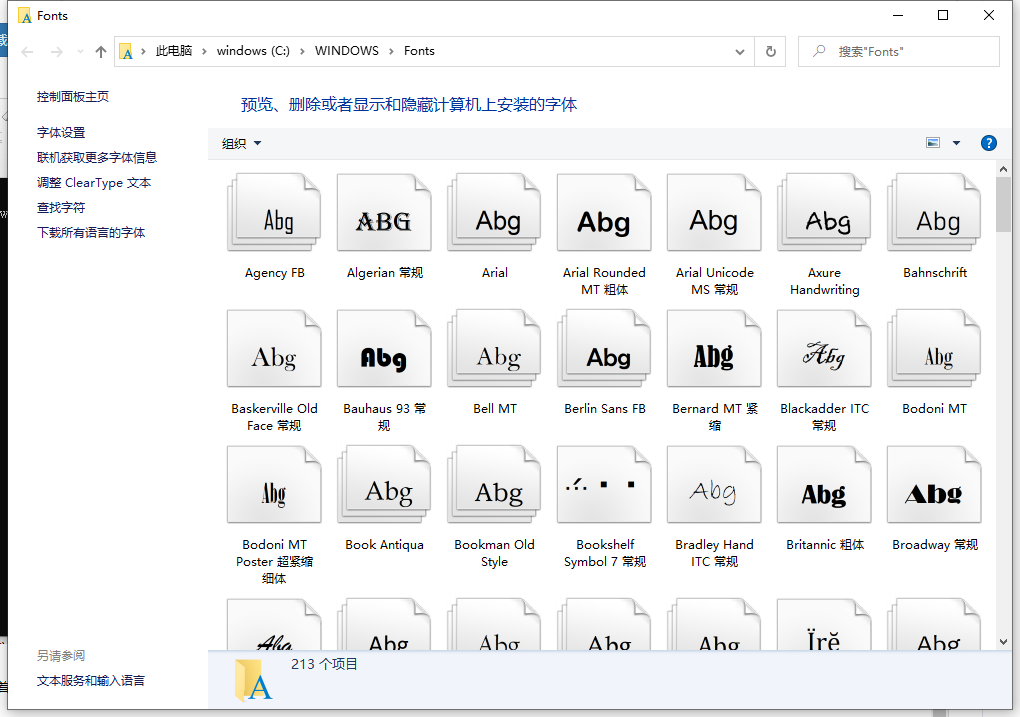Viewport: 1020px width, 717px height.
Task: Open 字体设置 link
Action: coord(61,132)
